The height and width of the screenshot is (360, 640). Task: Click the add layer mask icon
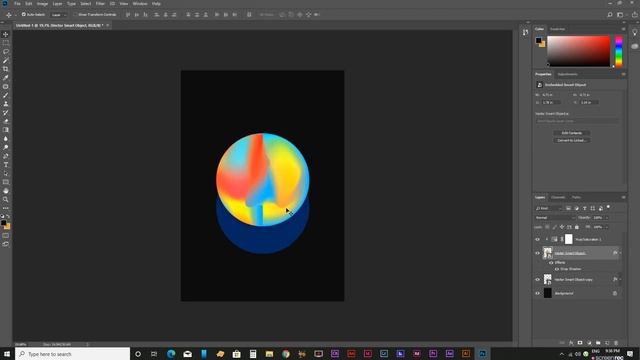click(x=580, y=343)
